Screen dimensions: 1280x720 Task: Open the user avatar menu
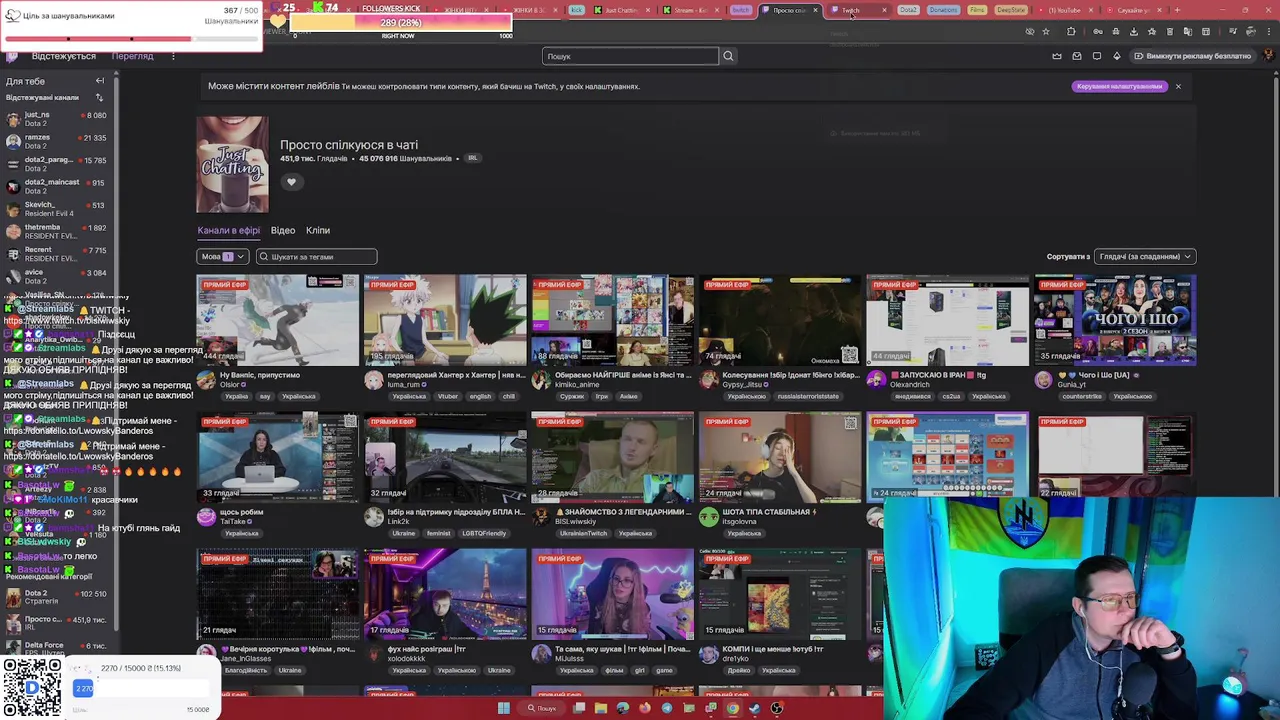(x=1269, y=56)
